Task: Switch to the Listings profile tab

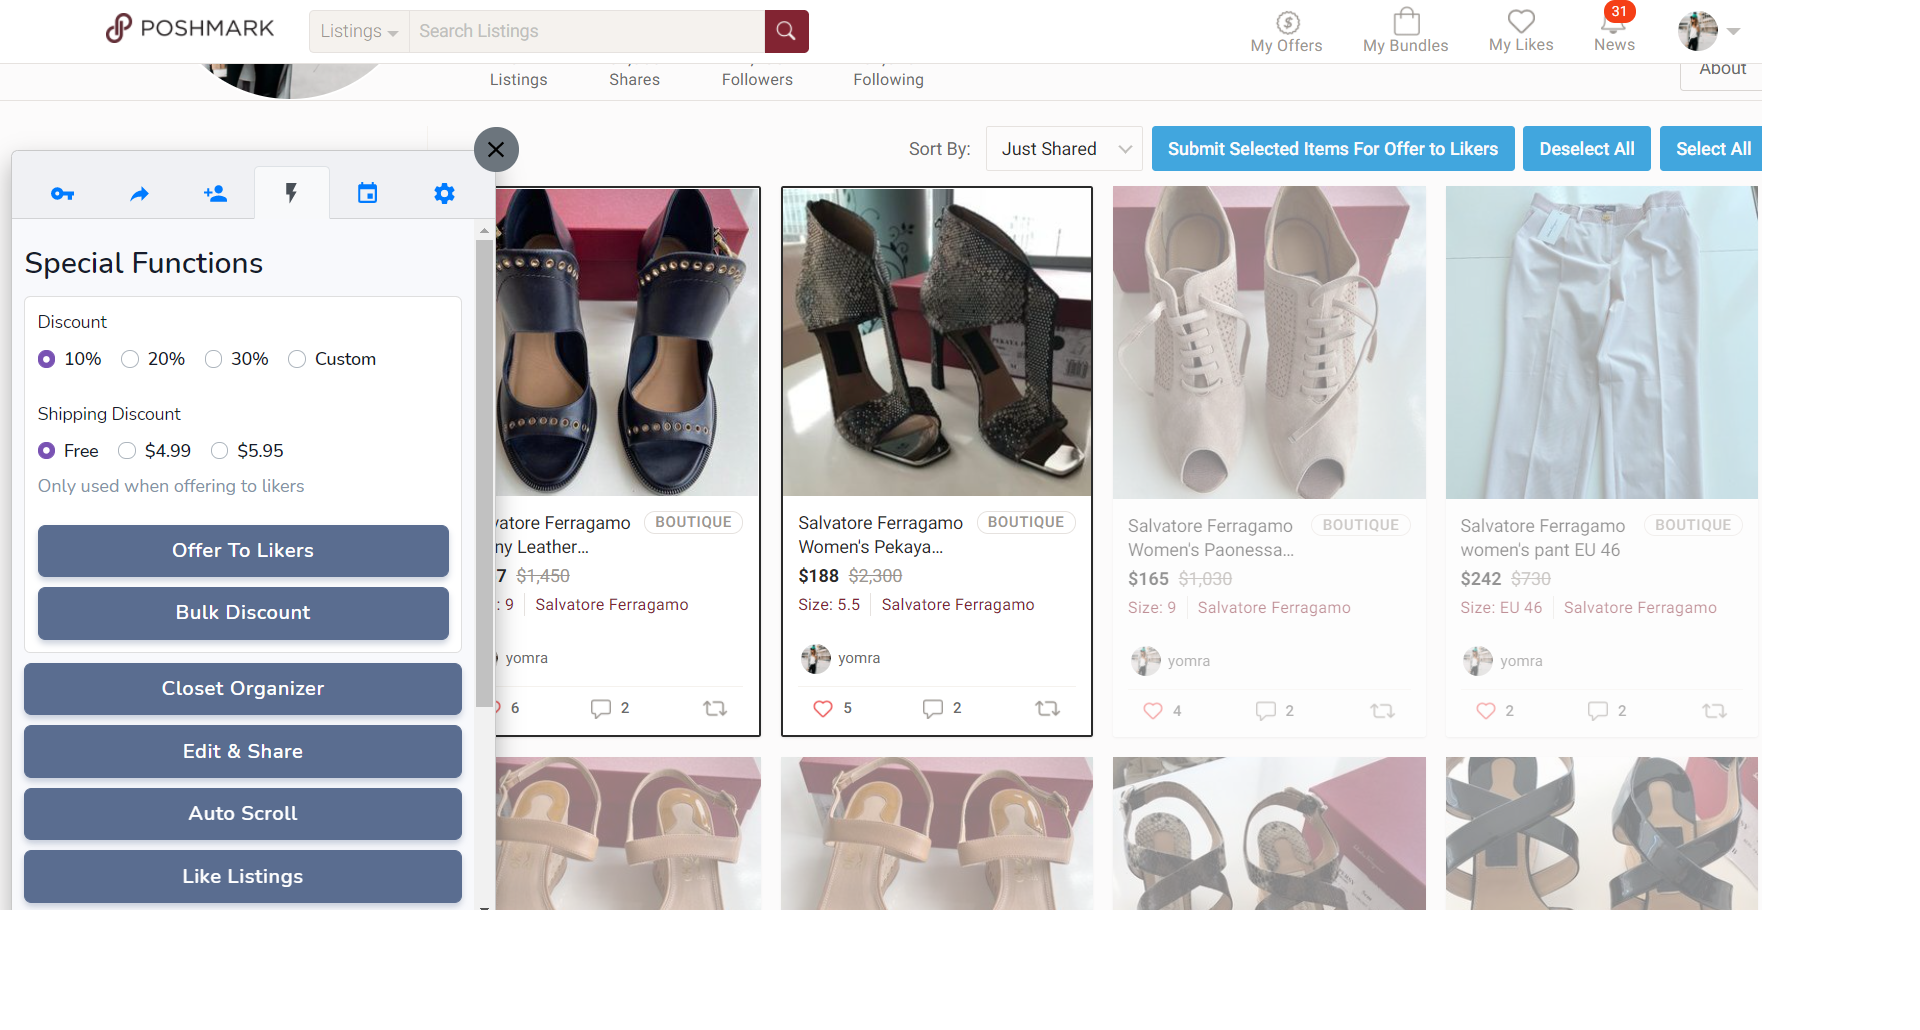Action: pos(518,79)
